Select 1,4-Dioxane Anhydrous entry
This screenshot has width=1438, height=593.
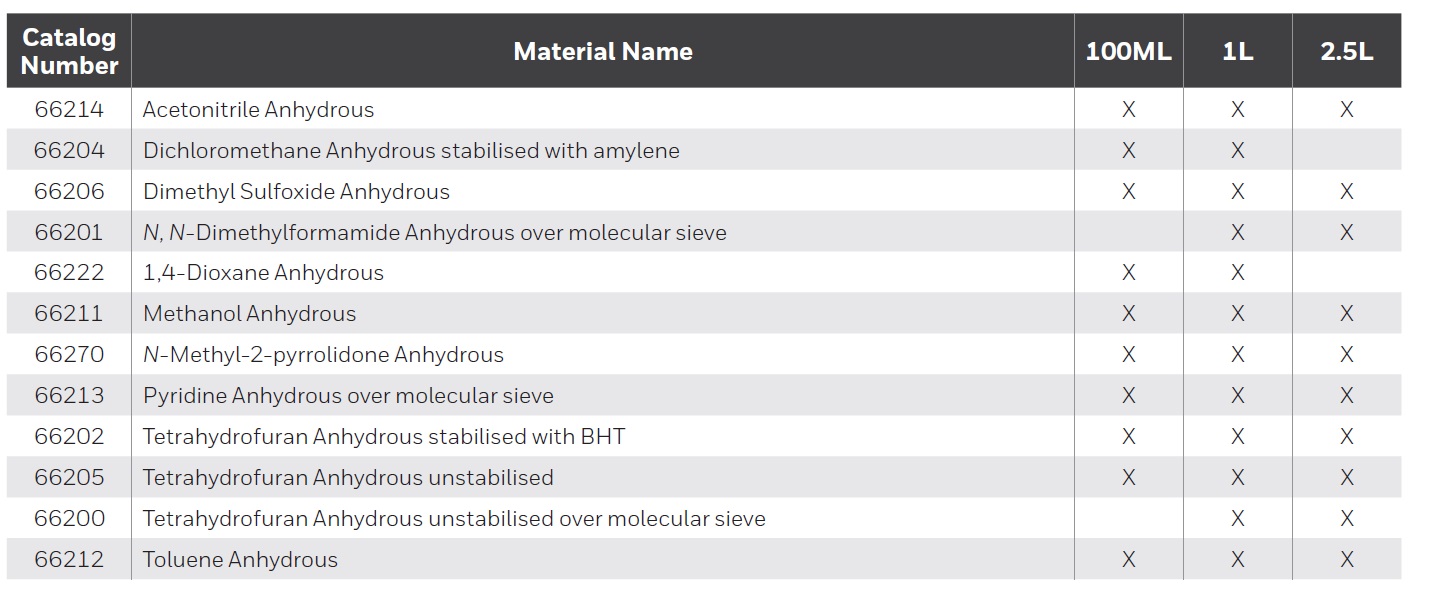tap(263, 273)
